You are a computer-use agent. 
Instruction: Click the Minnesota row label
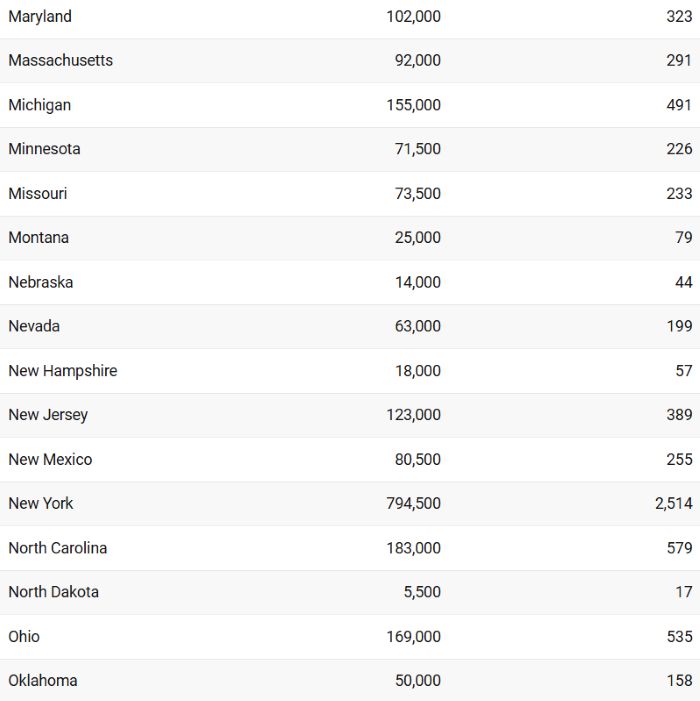point(44,149)
